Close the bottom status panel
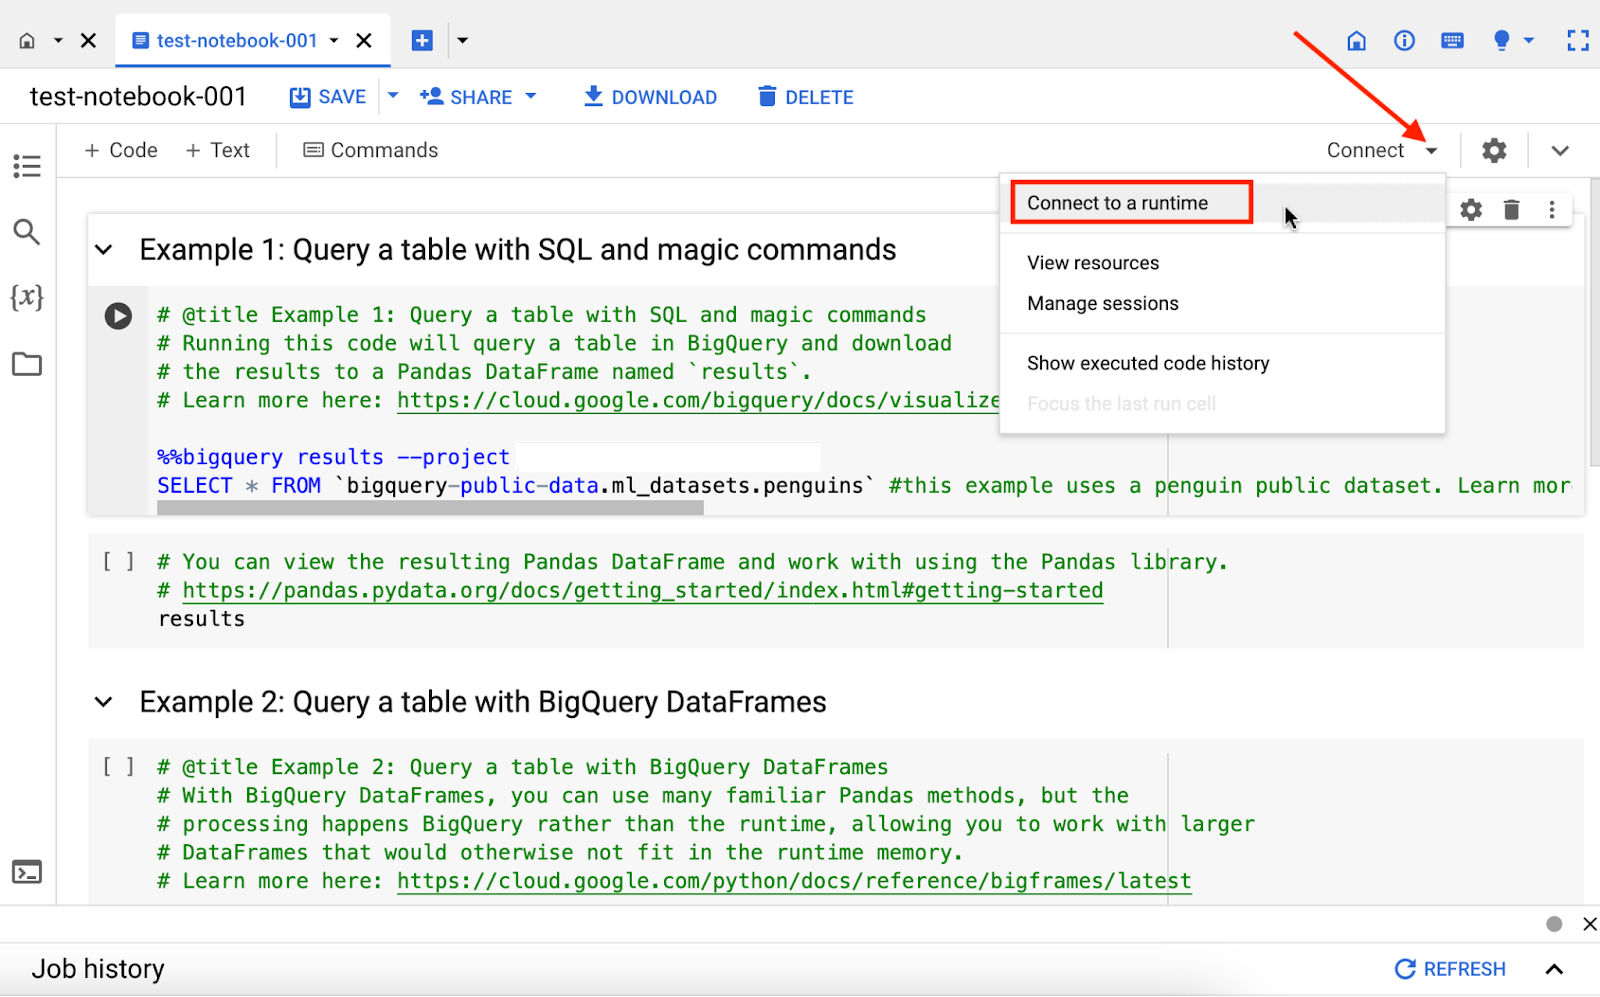Image resolution: width=1600 pixels, height=997 pixels. click(1590, 924)
